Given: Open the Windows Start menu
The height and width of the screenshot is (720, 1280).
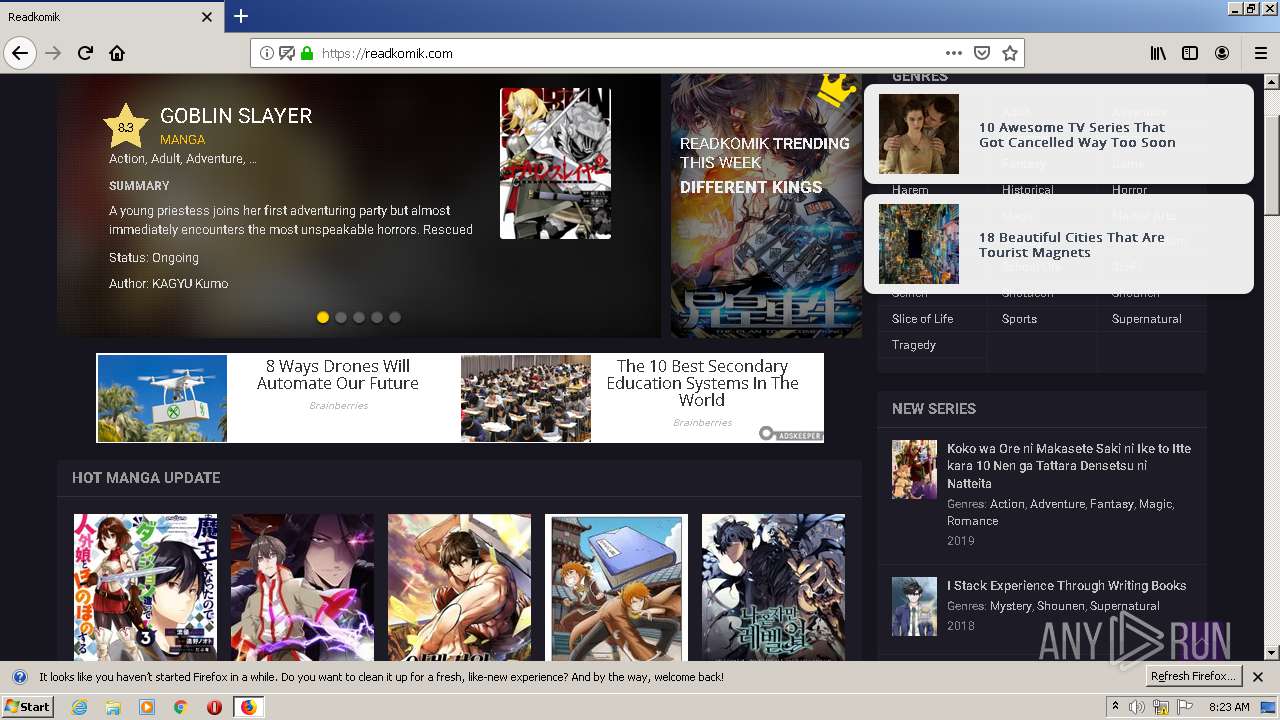Looking at the screenshot, I should 28,707.
